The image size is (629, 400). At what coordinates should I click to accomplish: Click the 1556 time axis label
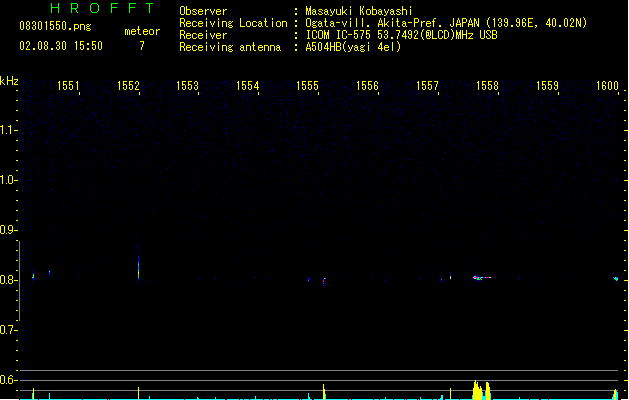click(x=367, y=86)
